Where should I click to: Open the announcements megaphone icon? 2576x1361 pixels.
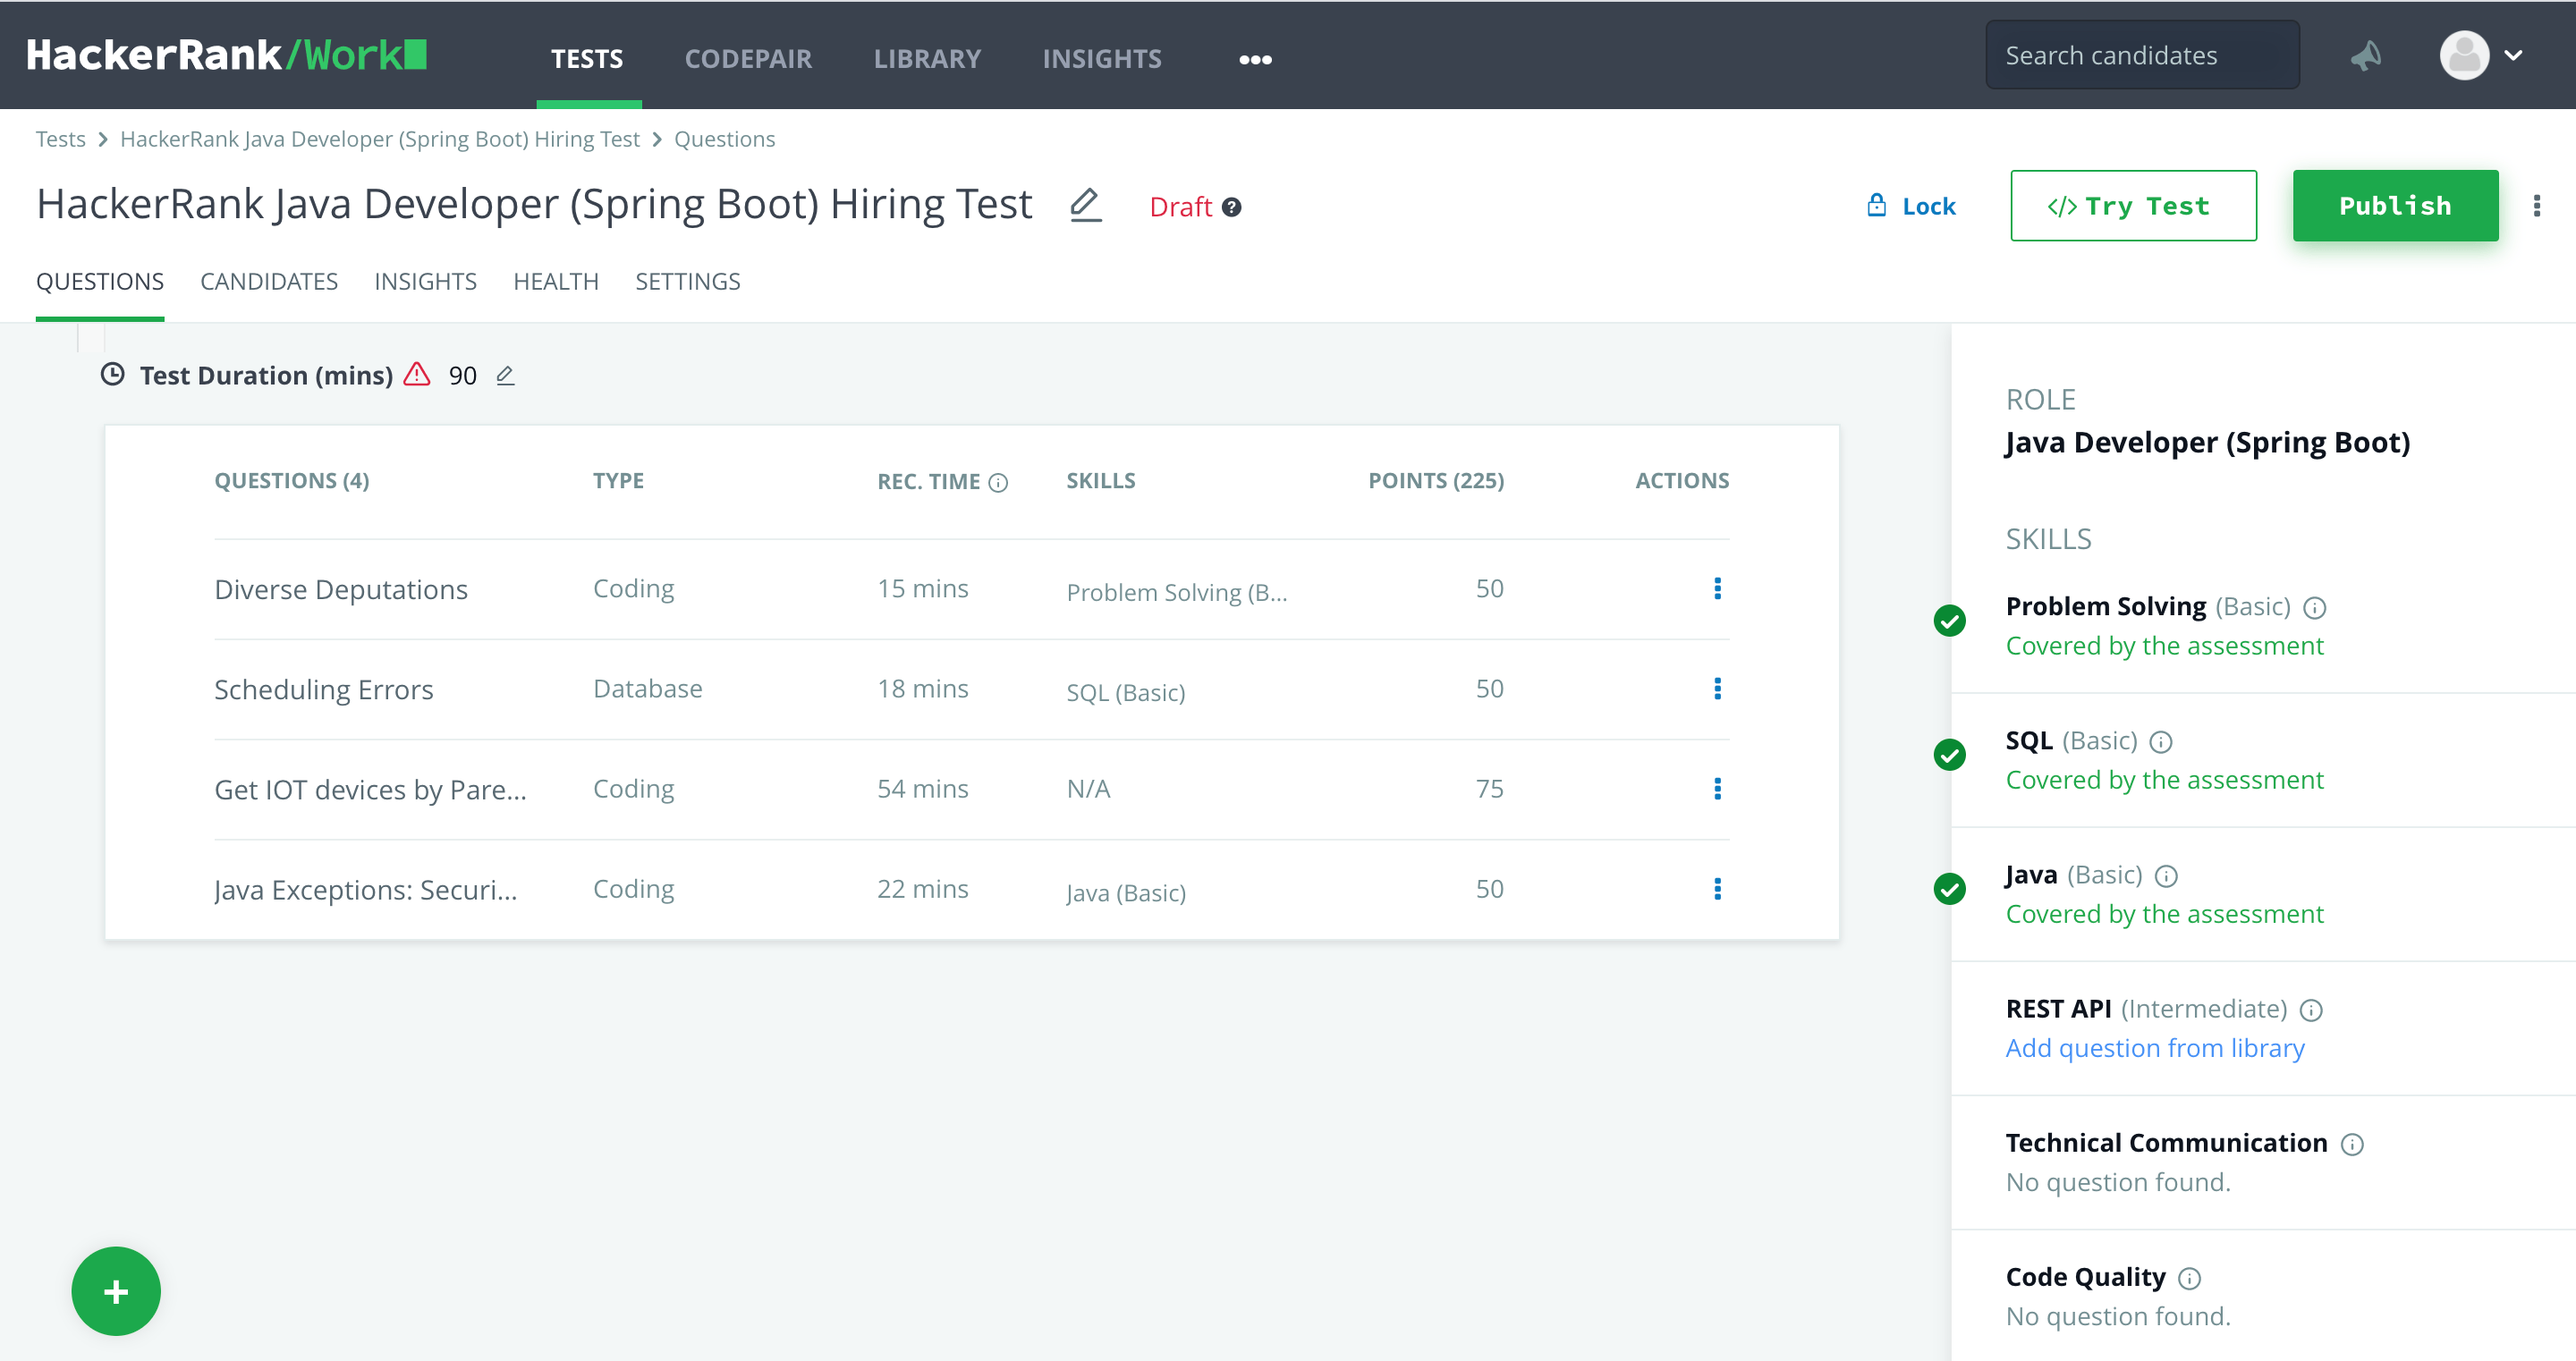pyautogui.click(x=2366, y=56)
